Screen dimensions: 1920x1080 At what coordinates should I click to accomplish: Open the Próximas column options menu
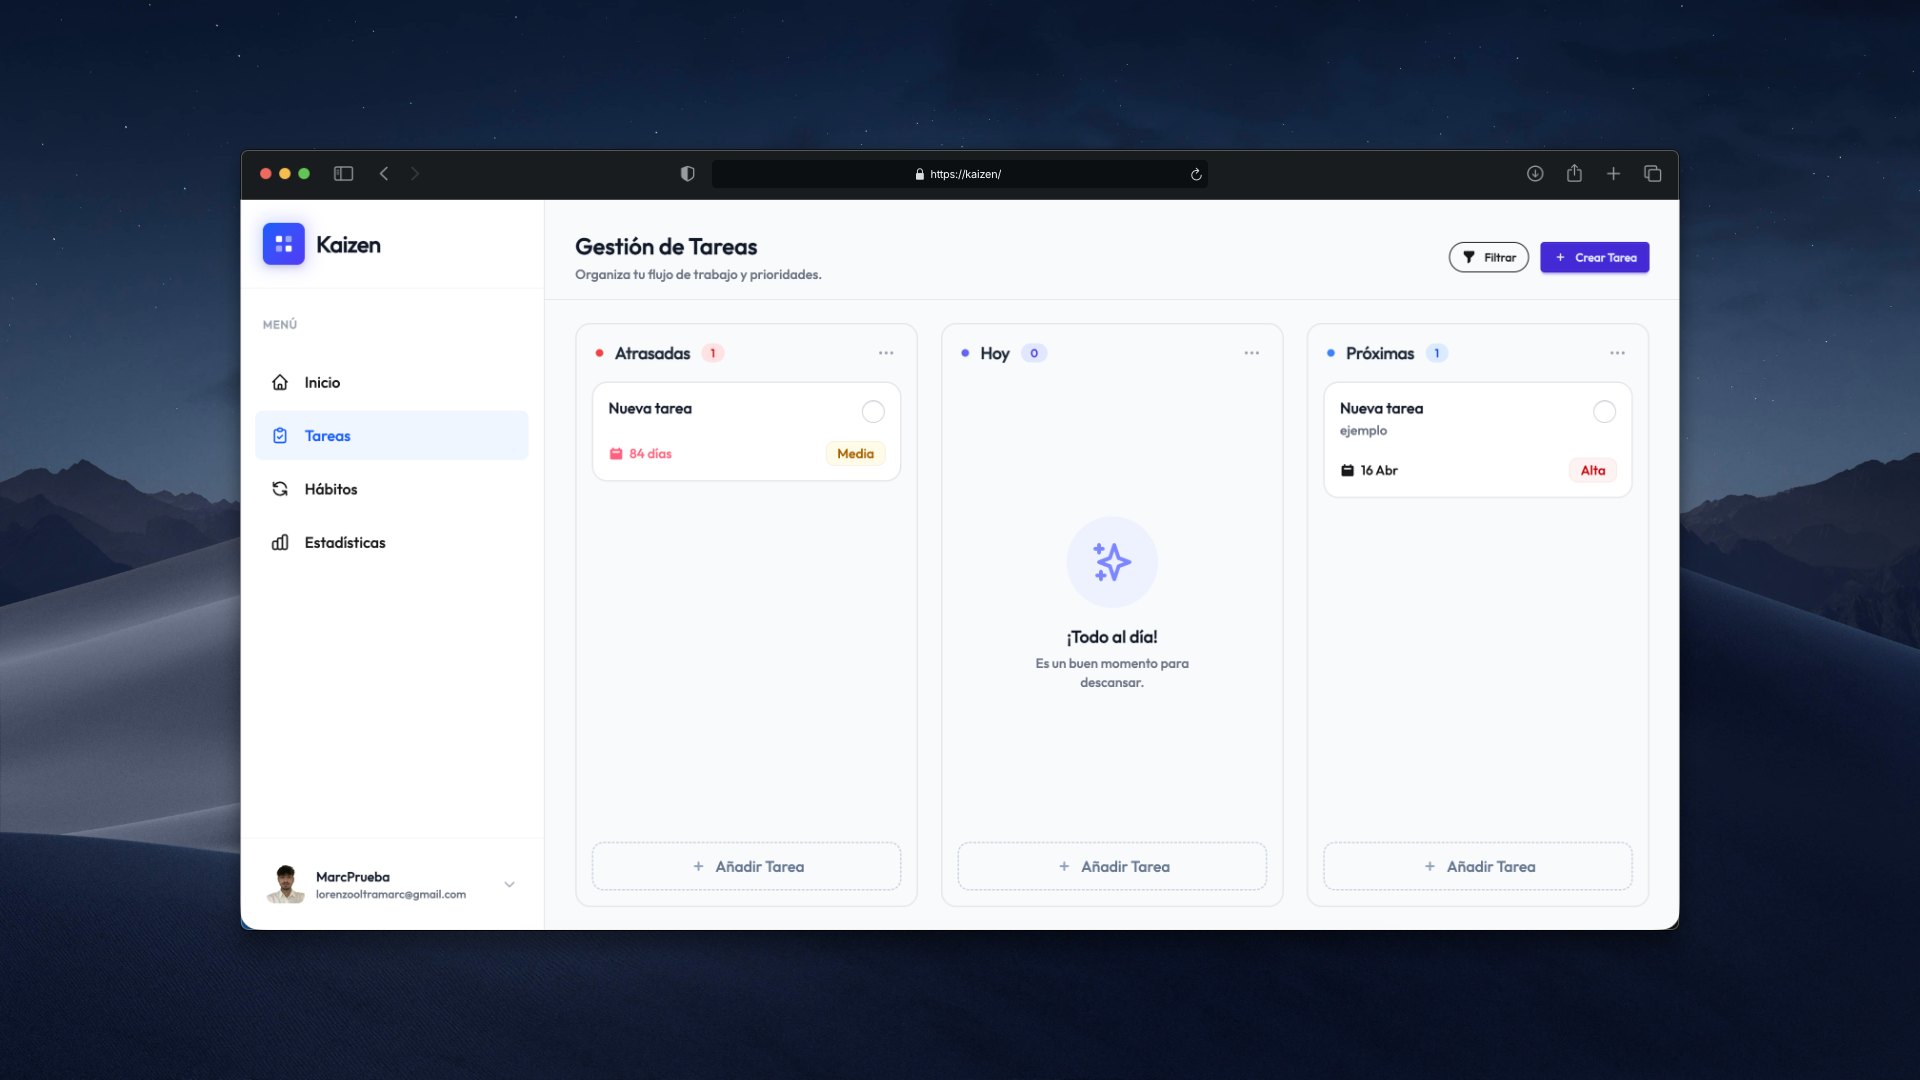pyautogui.click(x=1617, y=353)
